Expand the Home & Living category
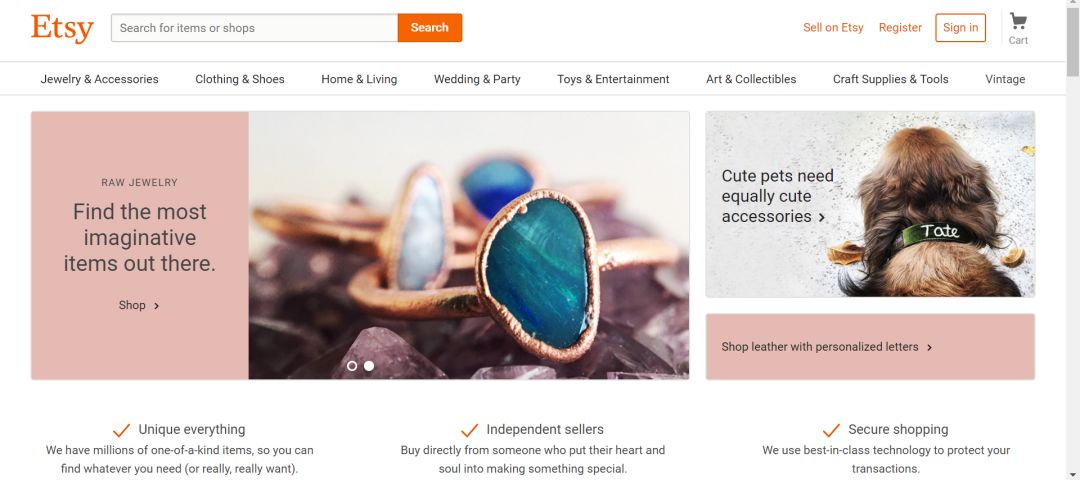This screenshot has height=480, width=1080. point(359,79)
